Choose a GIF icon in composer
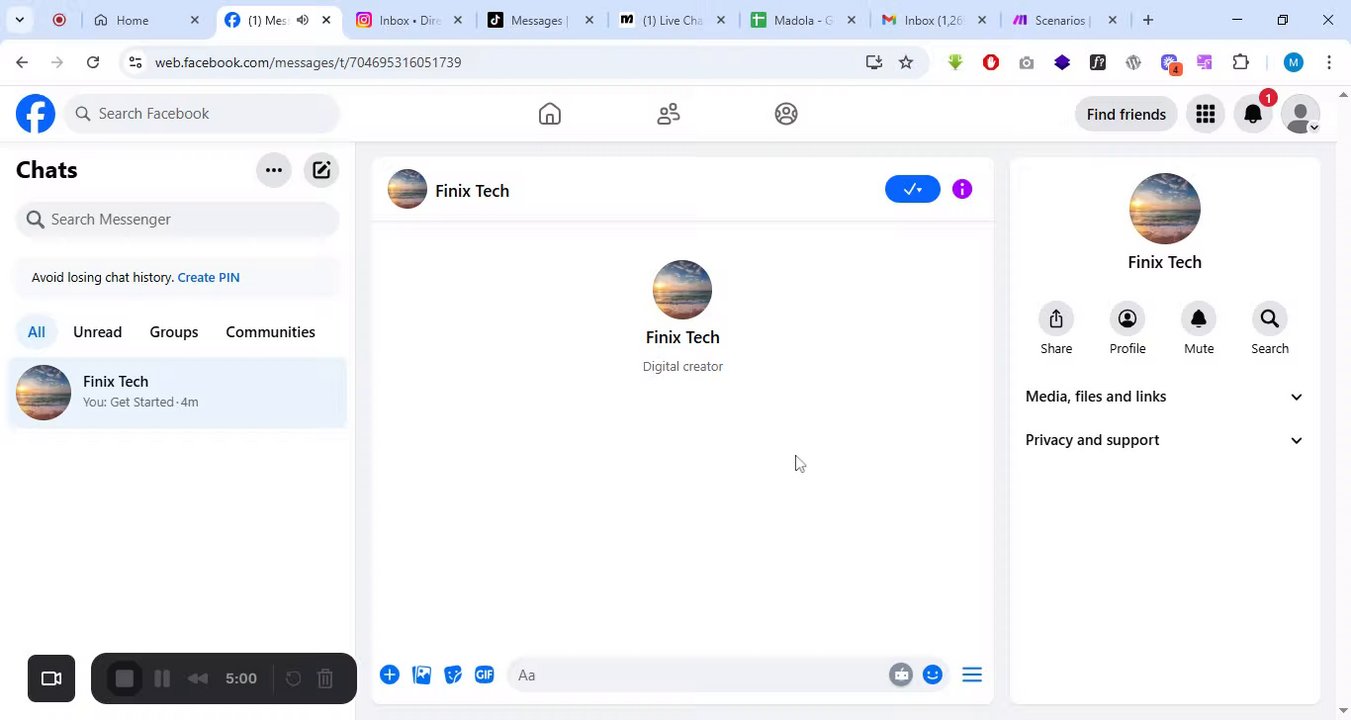1351x720 pixels. coord(485,675)
